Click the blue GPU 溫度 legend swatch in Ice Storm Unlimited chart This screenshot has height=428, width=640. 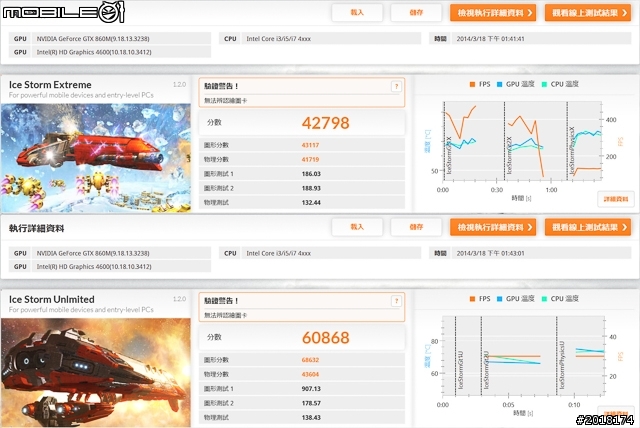[499, 299]
